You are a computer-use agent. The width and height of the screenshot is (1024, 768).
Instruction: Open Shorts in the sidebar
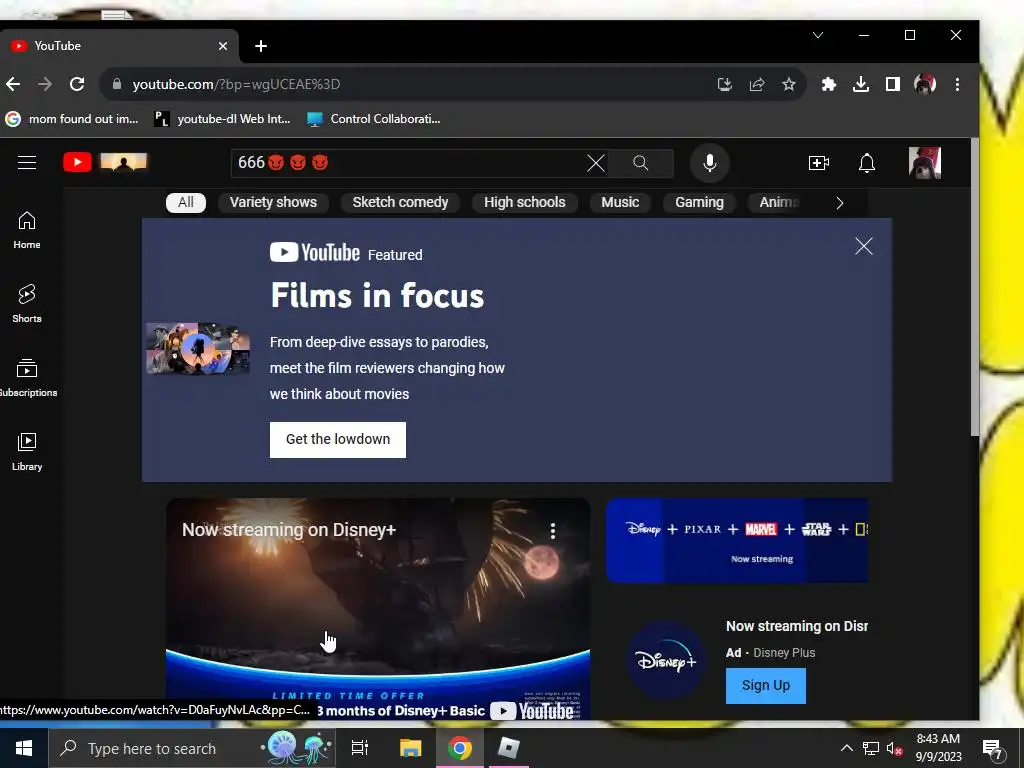(27, 304)
